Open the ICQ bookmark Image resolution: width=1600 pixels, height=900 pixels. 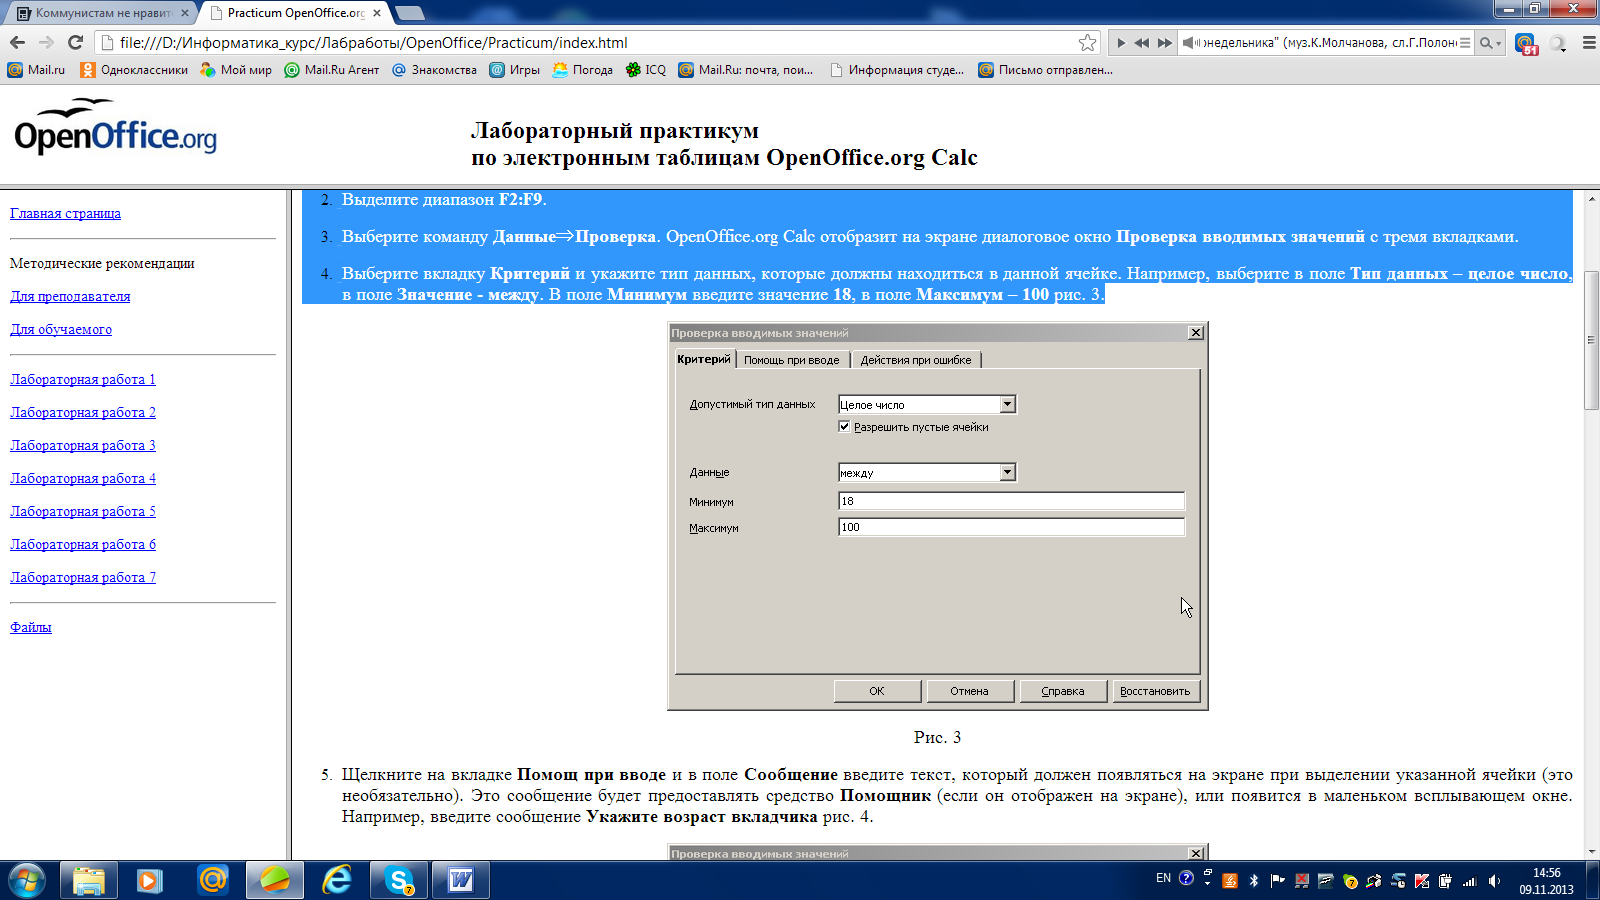(646, 70)
